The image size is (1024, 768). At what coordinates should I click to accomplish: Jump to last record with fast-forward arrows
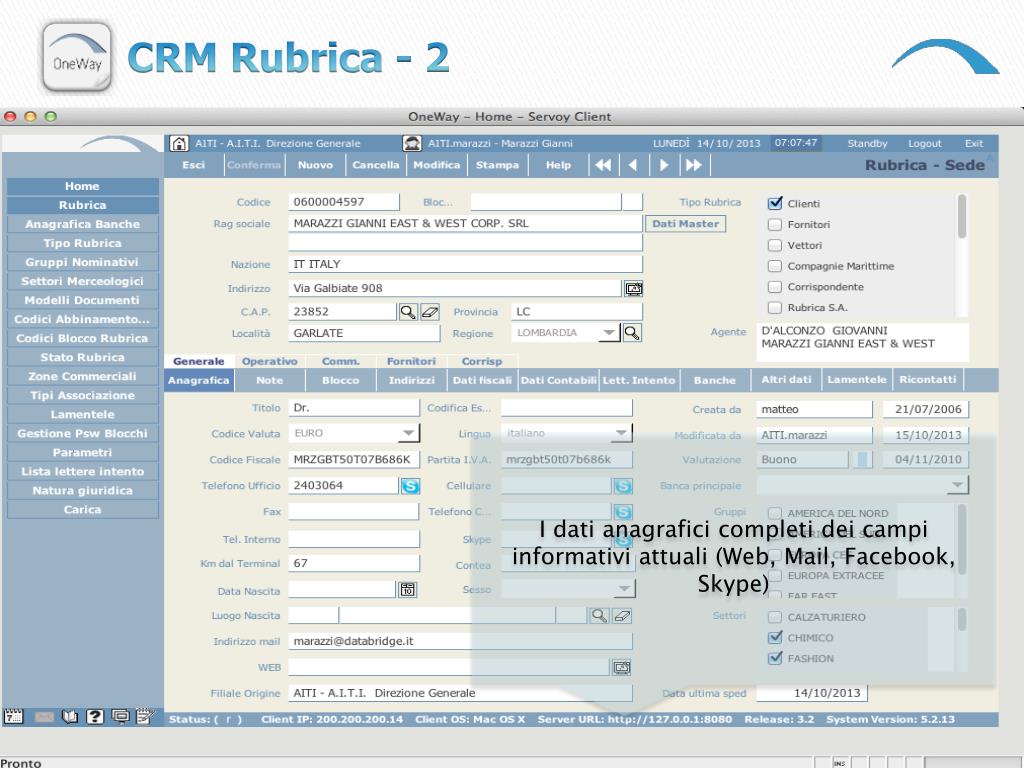(694, 165)
